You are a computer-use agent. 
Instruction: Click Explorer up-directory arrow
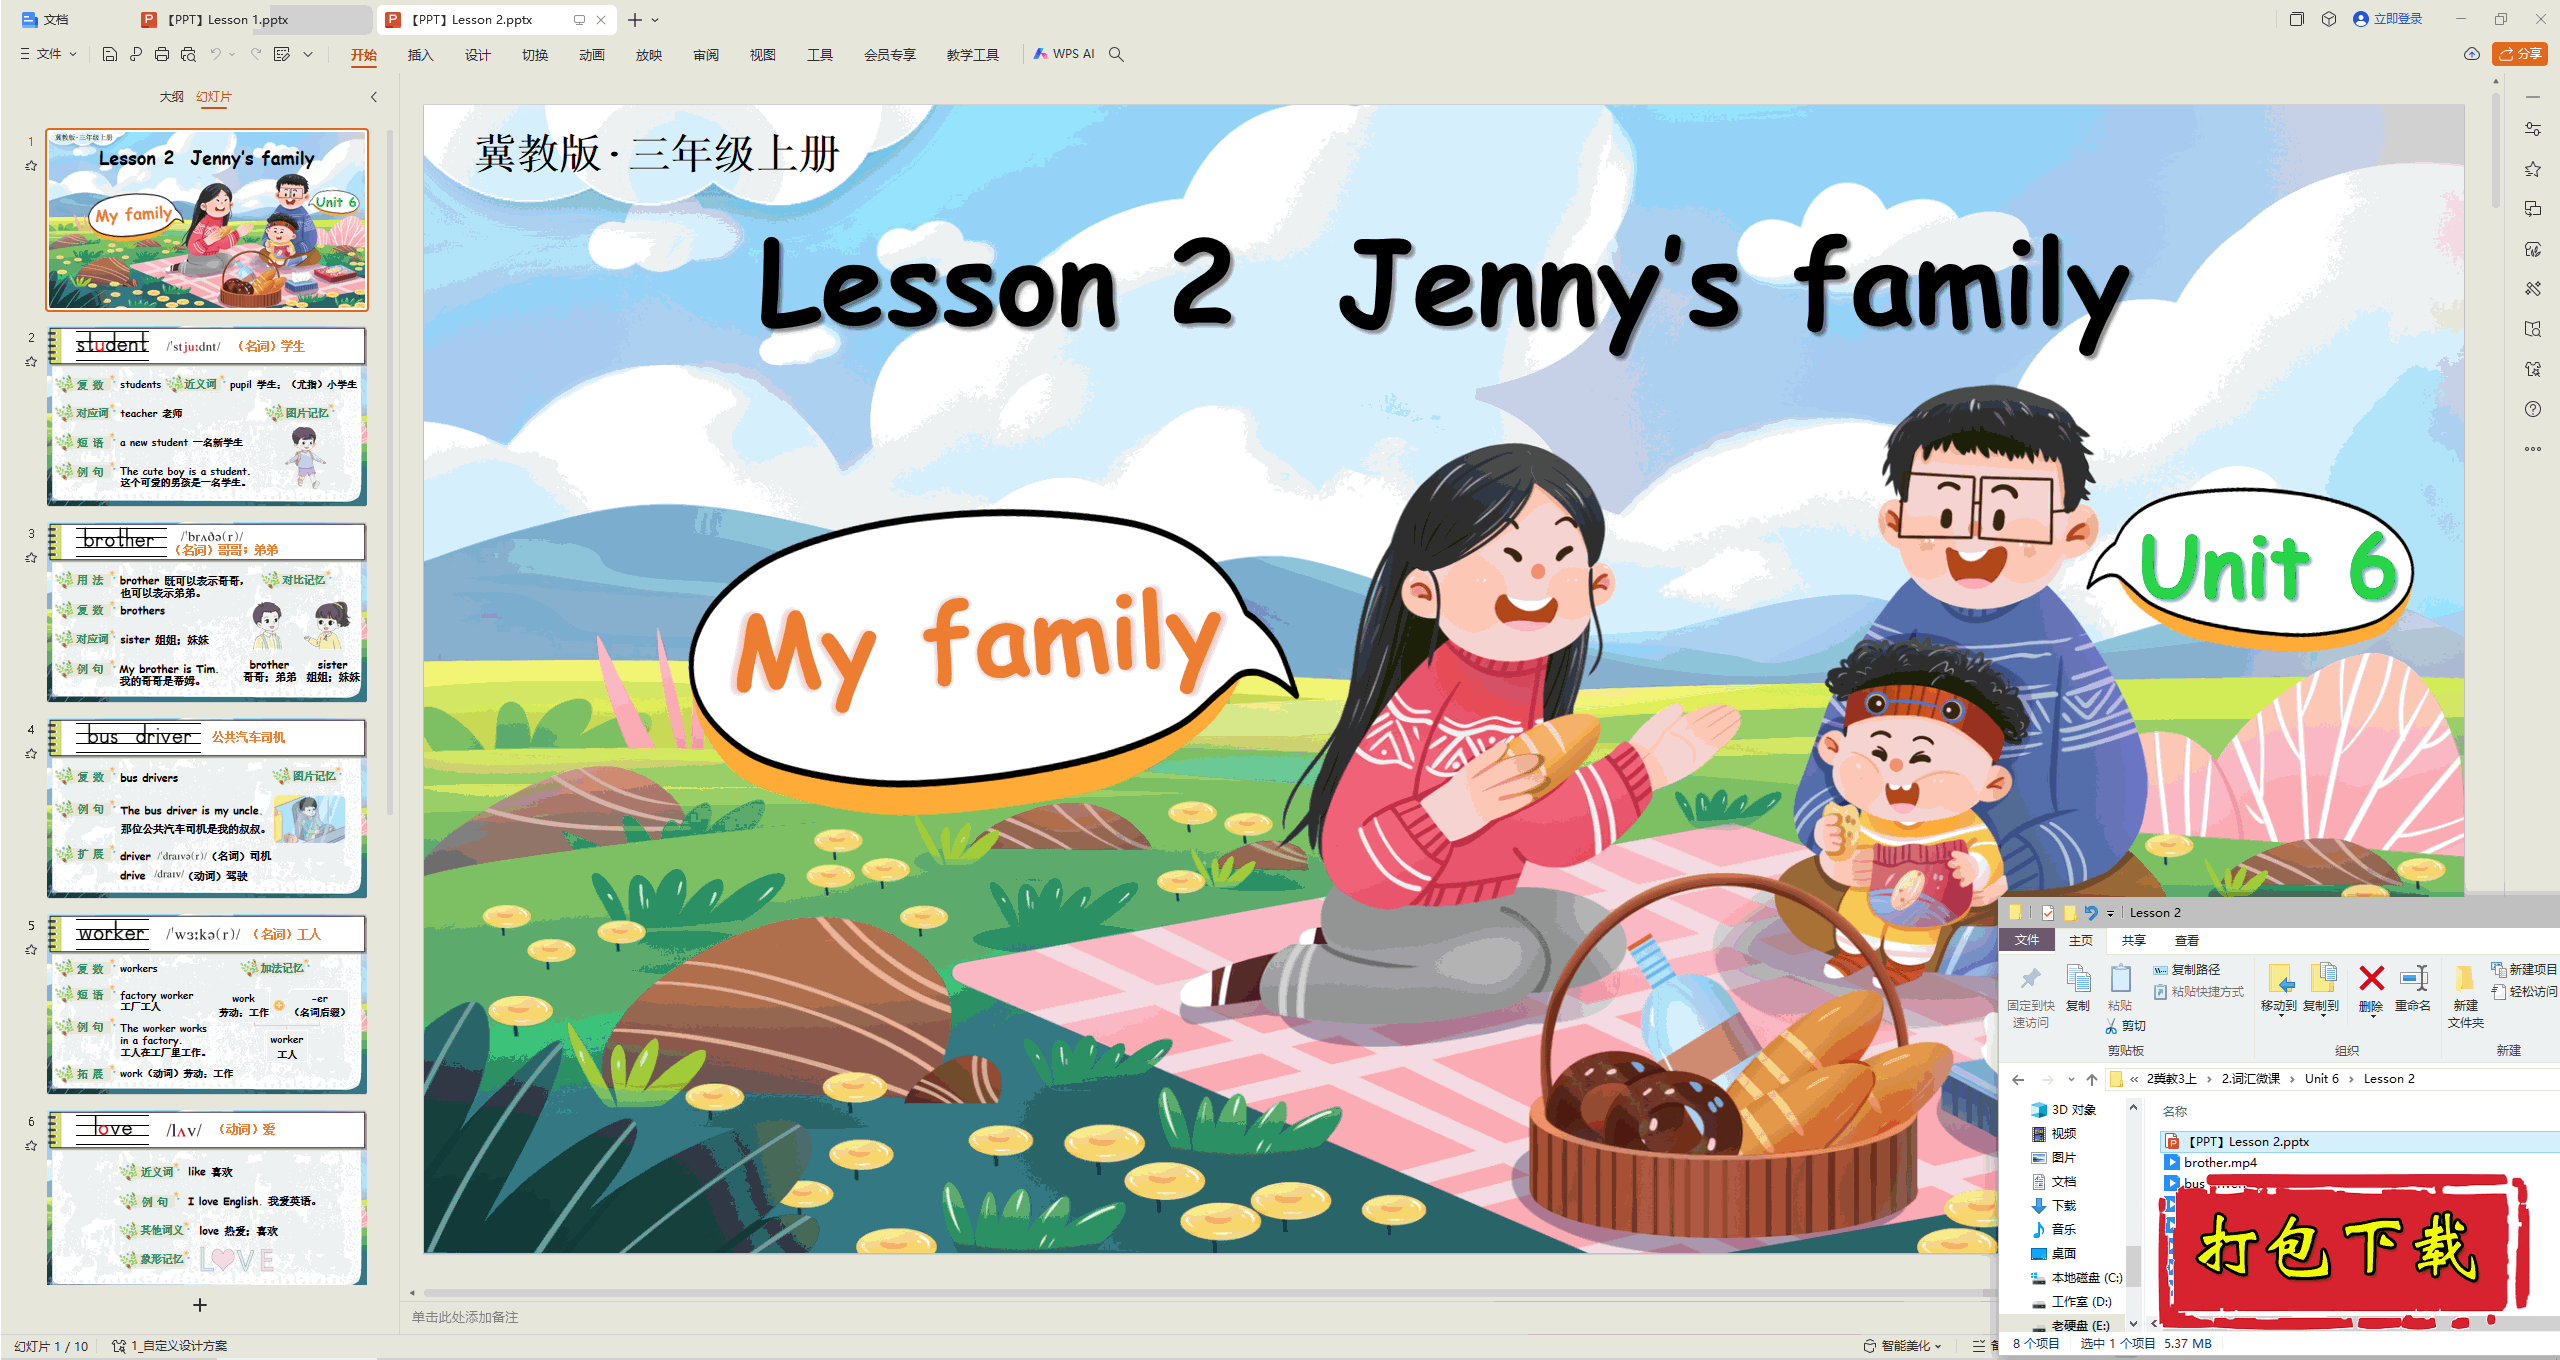pos(2092,1079)
